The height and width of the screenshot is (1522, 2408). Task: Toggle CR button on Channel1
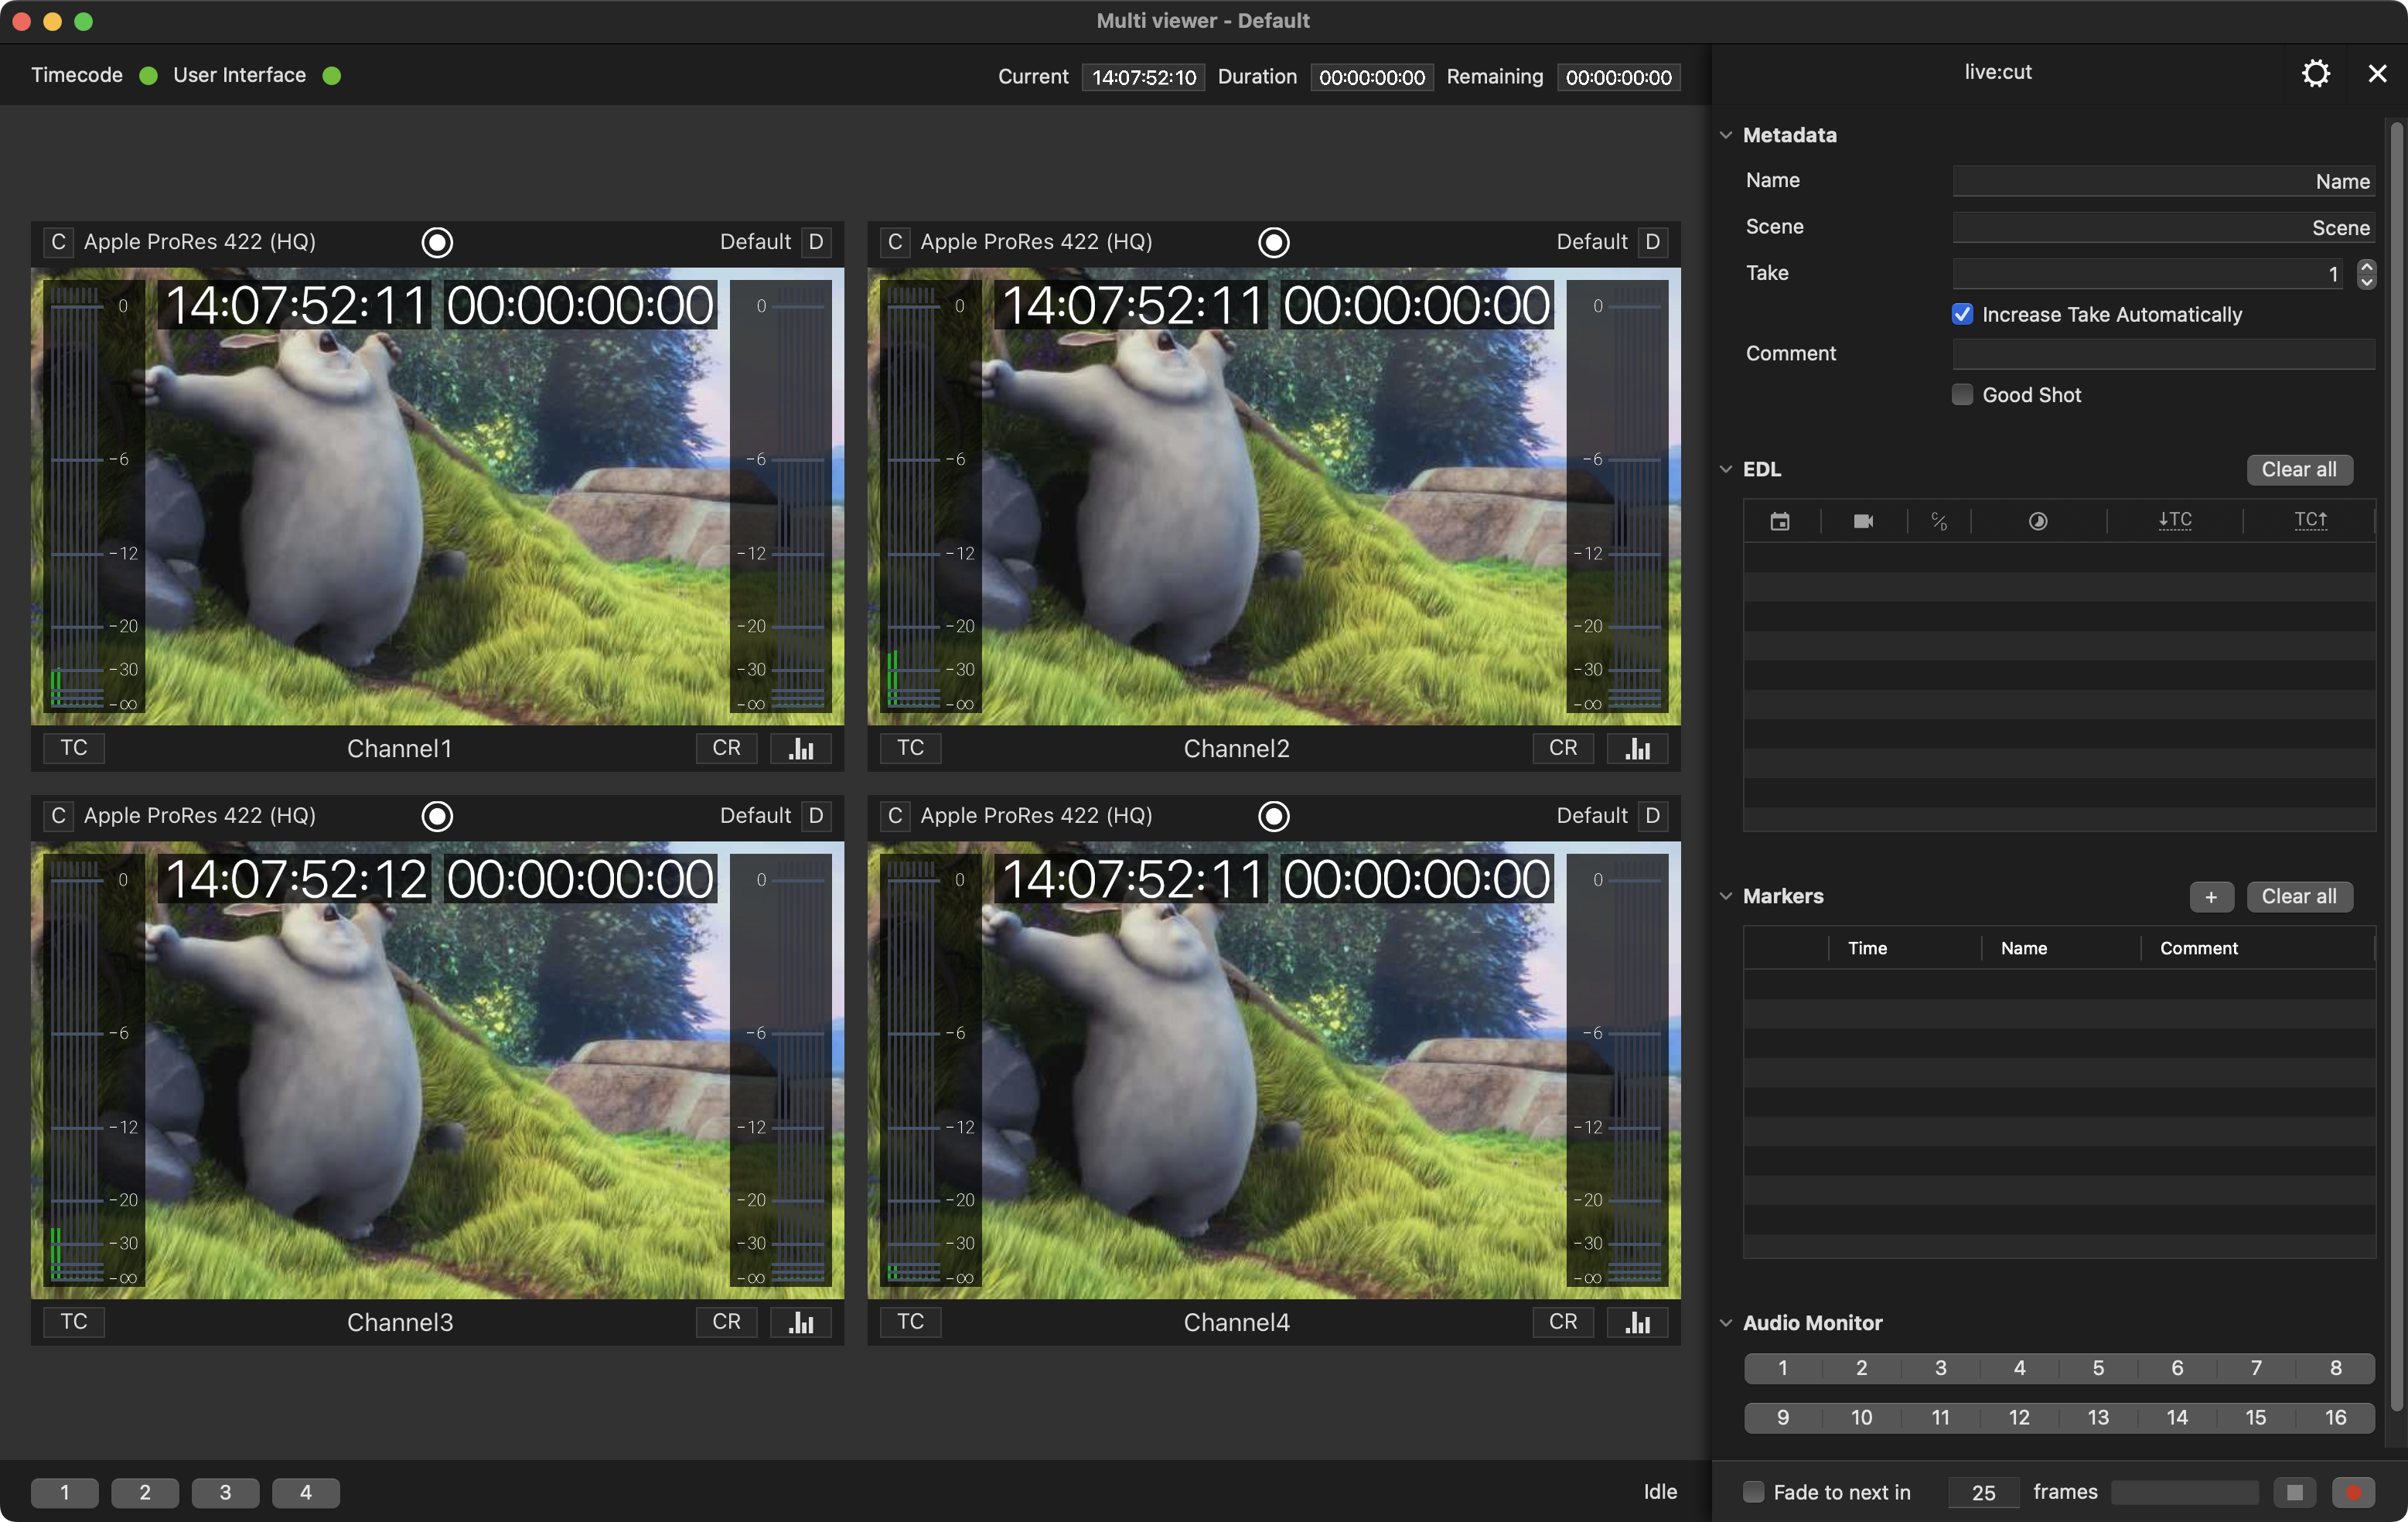coord(726,748)
